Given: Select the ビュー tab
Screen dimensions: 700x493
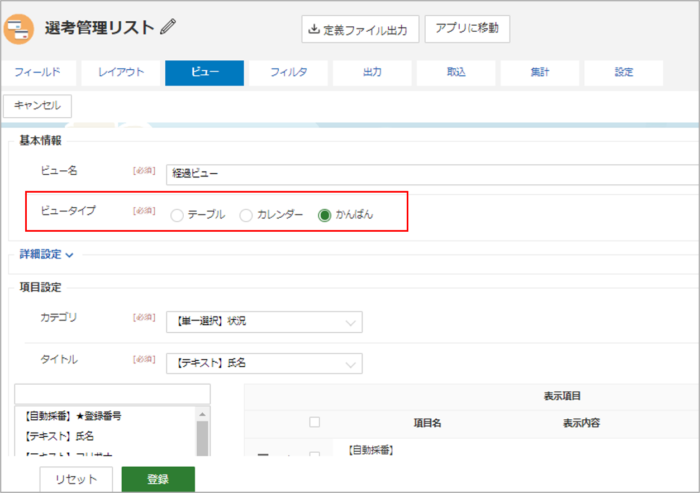Looking at the screenshot, I should (x=204, y=72).
